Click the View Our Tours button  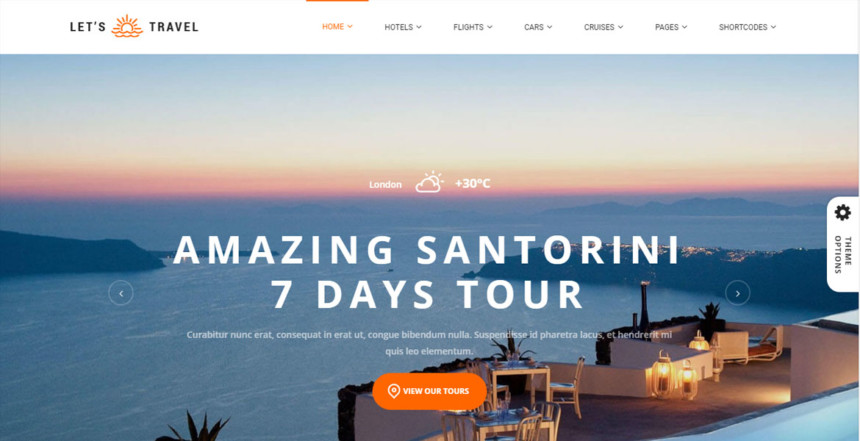[x=429, y=391]
